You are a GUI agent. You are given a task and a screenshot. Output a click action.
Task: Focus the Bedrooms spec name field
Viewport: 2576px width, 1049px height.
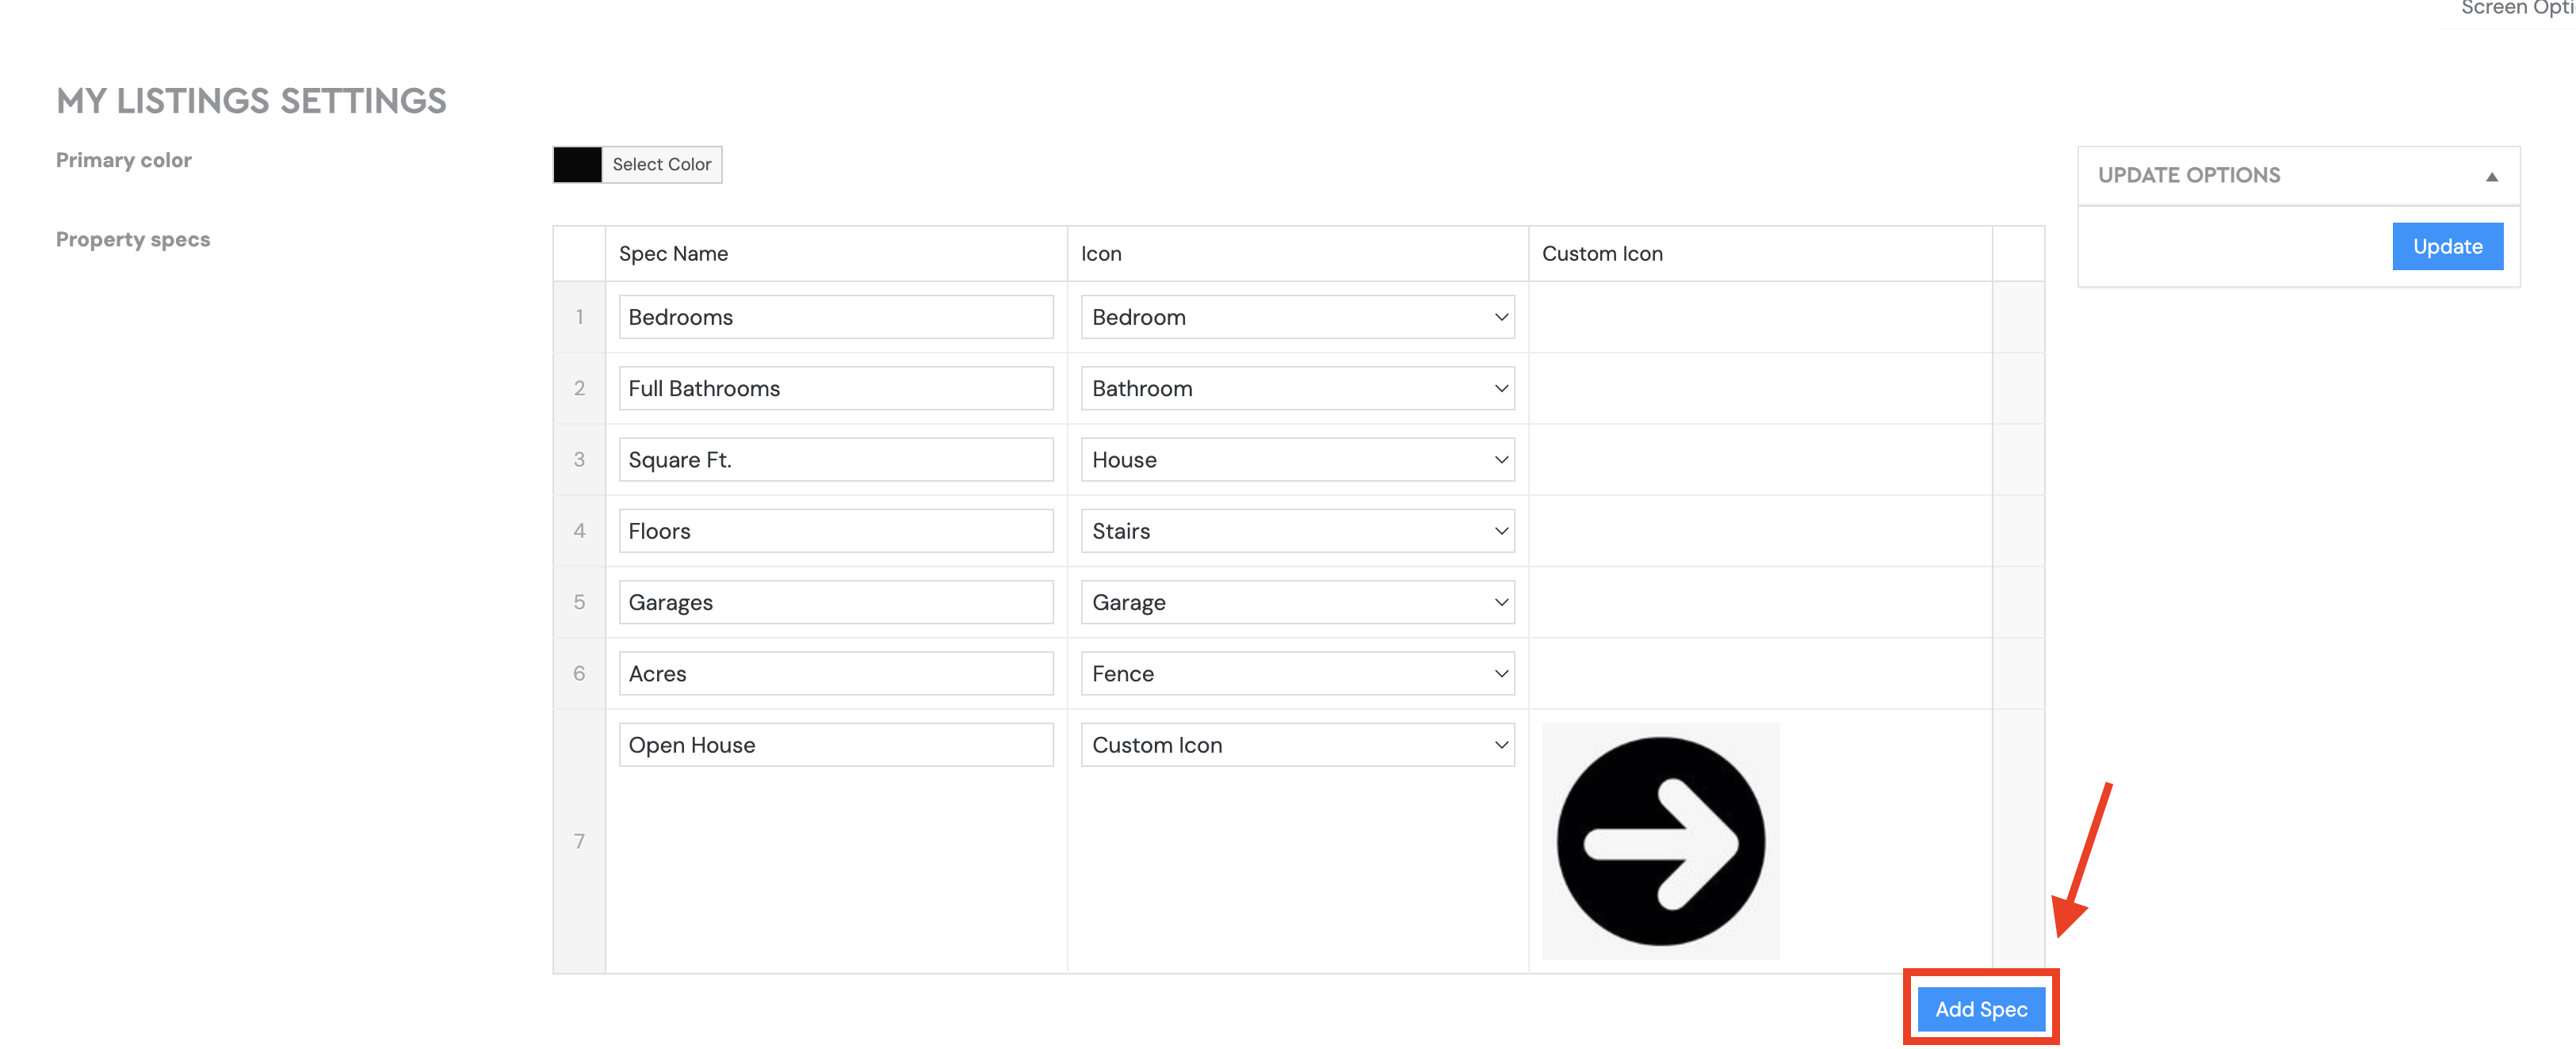836,317
